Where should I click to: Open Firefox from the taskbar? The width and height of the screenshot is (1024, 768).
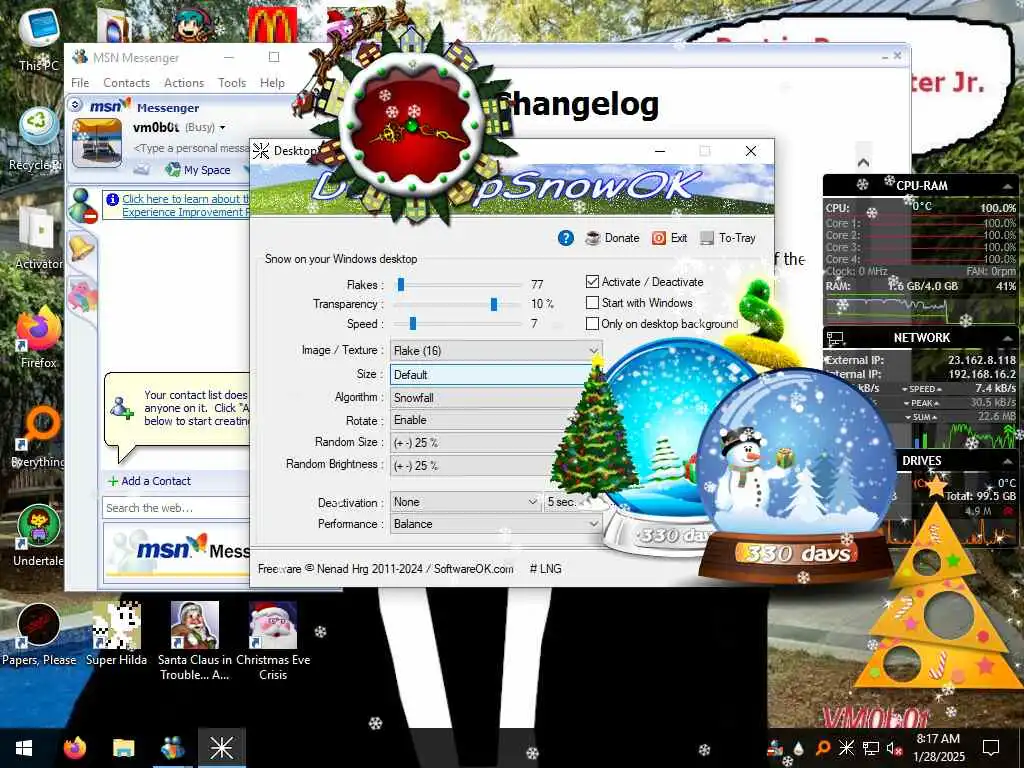pyautogui.click(x=74, y=748)
